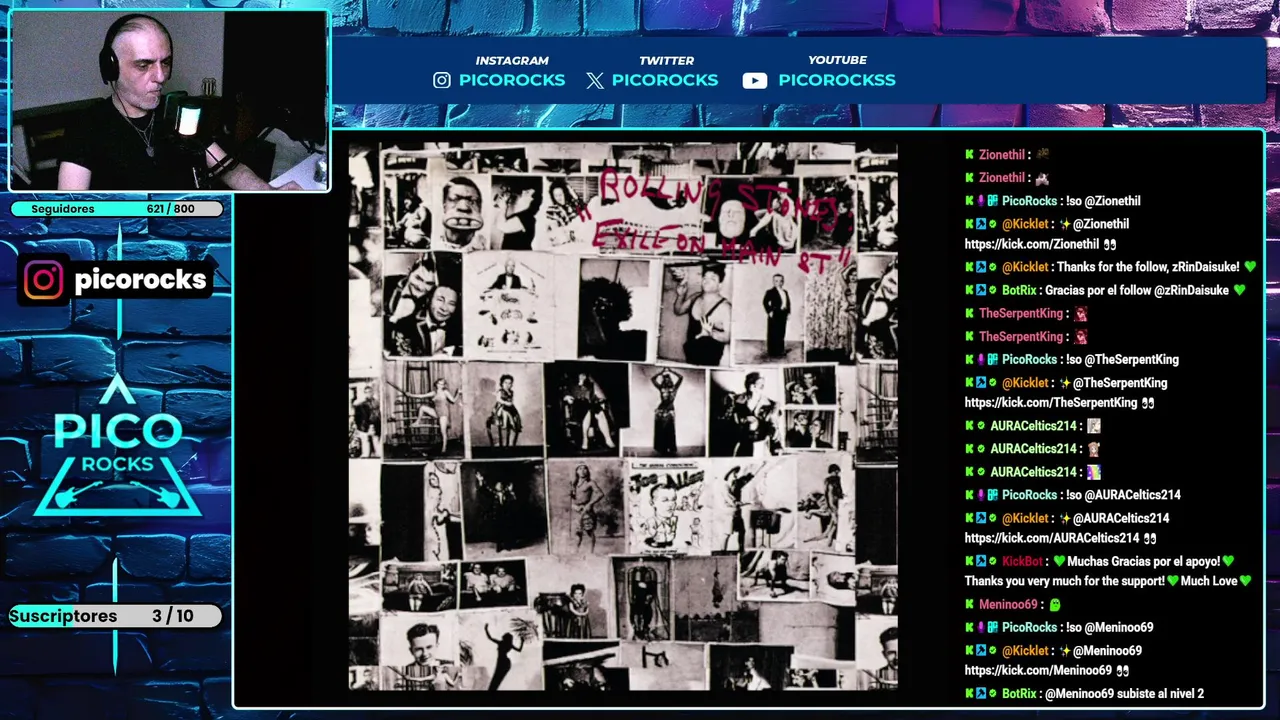Click the X (Twitter) logo icon

pos(595,81)
